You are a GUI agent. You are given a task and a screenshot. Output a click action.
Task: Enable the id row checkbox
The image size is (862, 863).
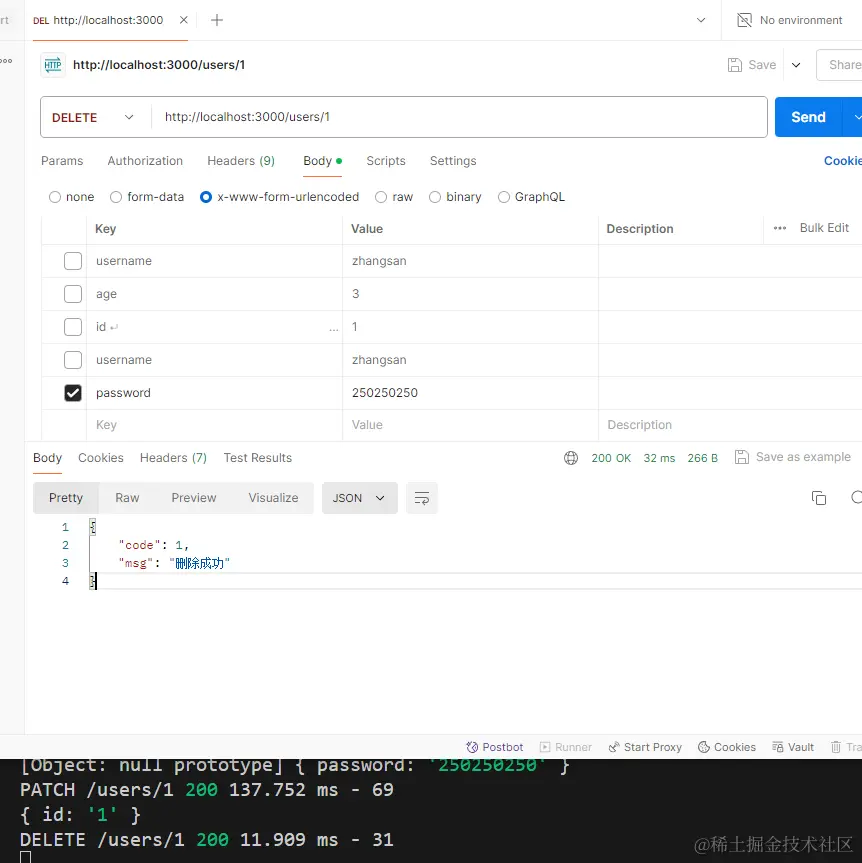(73, 327)
